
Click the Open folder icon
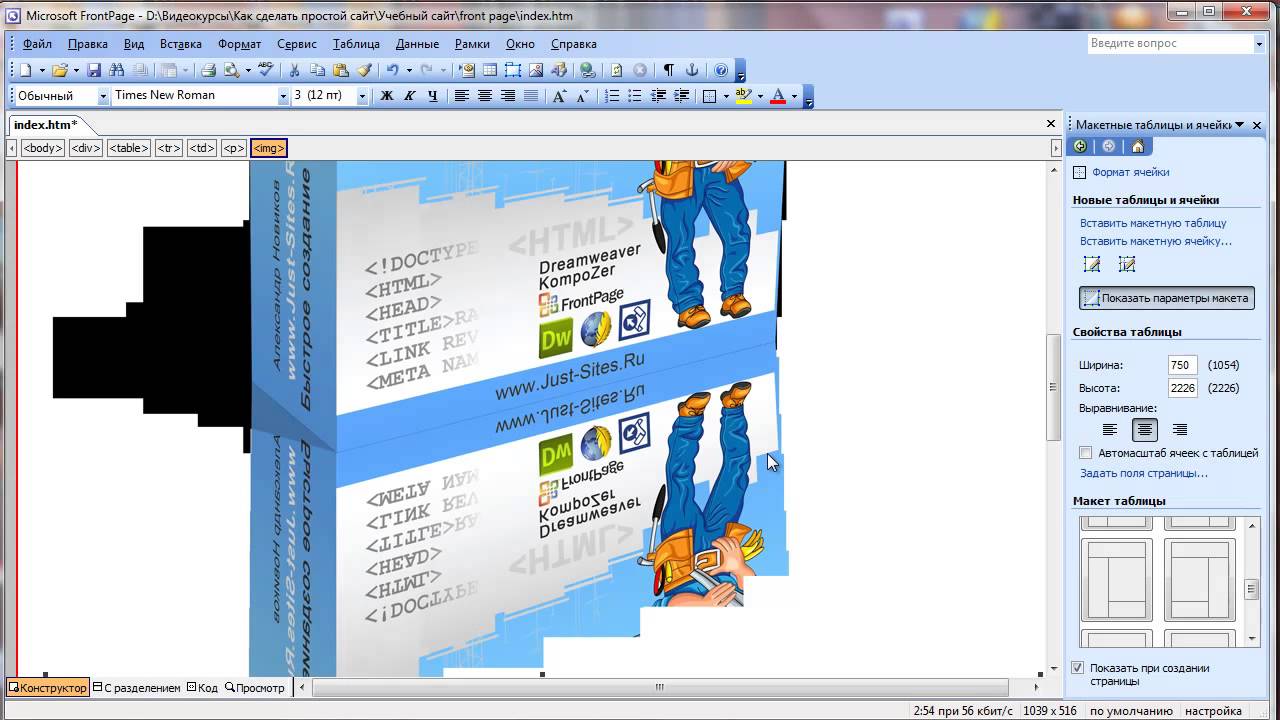tap(60, 70)
